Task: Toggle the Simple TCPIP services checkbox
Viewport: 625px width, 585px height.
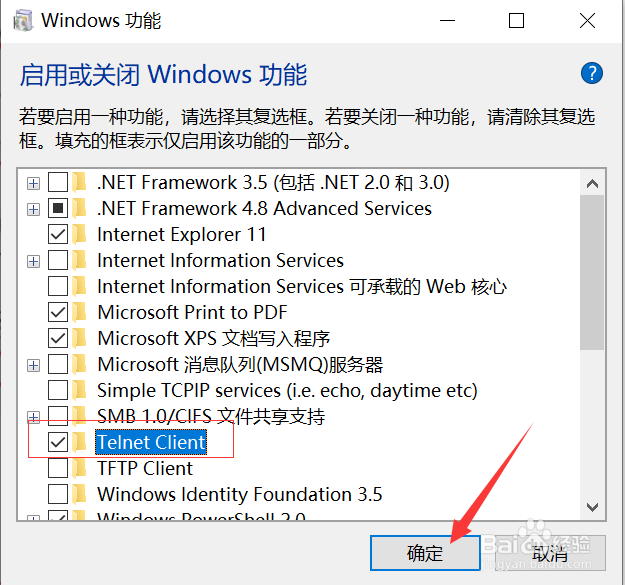Action: [58, 390]
